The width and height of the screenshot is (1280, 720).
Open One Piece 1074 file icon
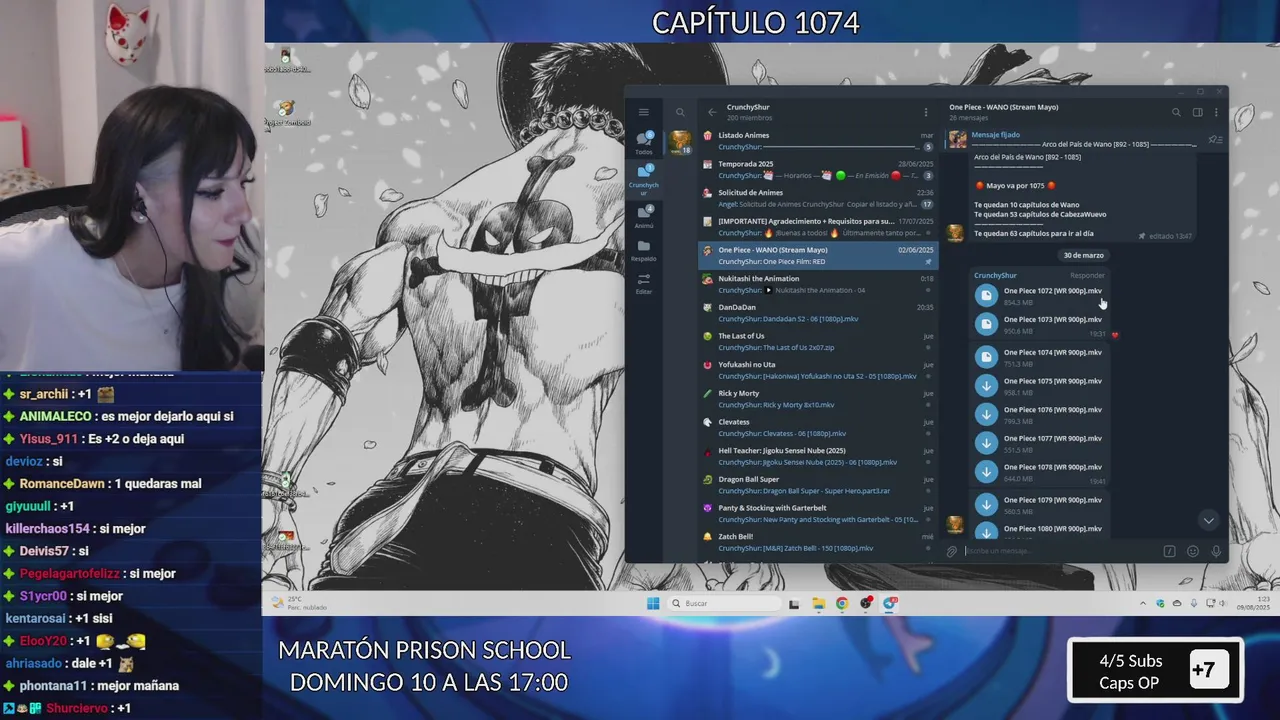pos(987,357)
